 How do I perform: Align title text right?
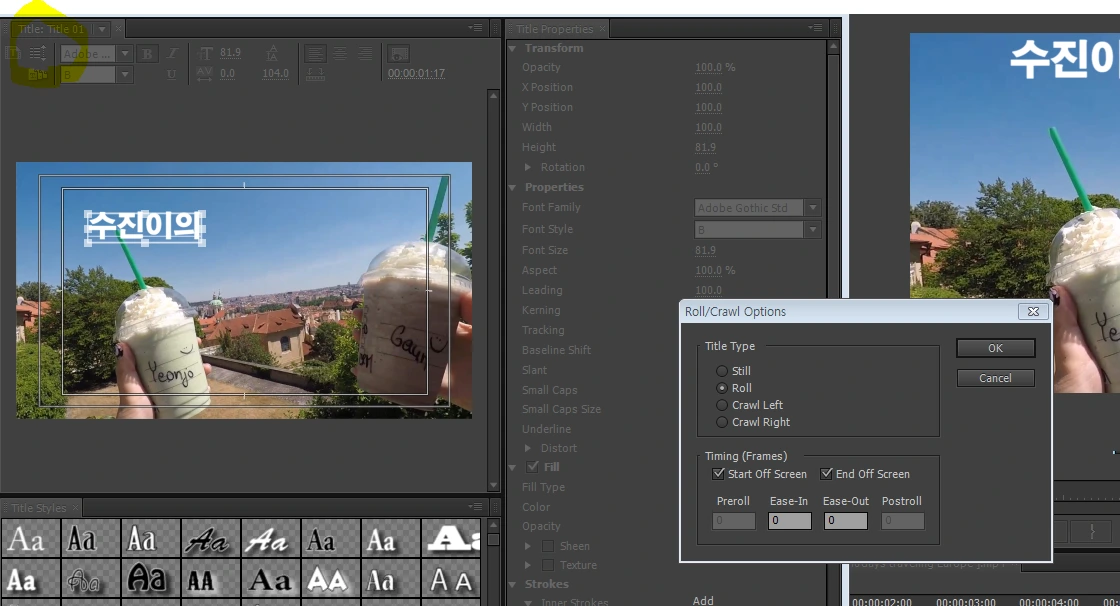coord(365,54)
